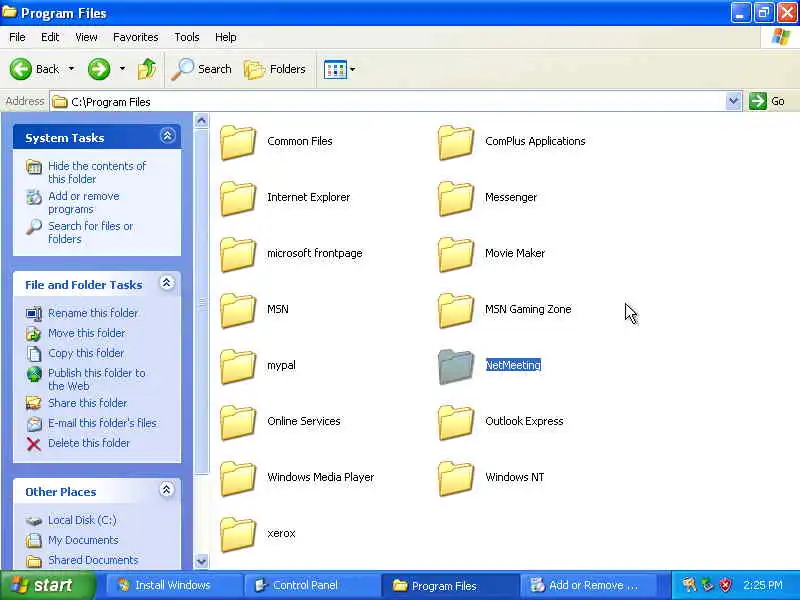Select the Internet Explorer folder icon
The image size is (800, 600).
coord(238,198)
